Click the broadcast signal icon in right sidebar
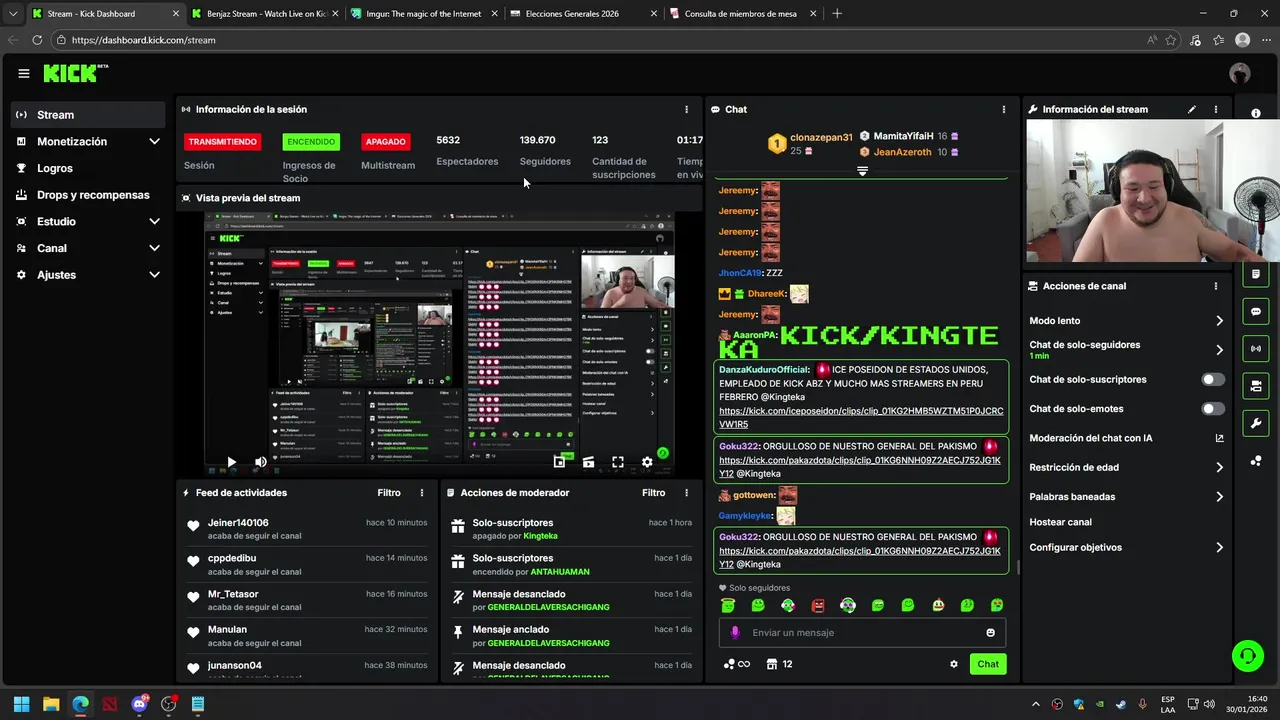The width and height of the screenshot is (1280, 720). pos(1256,348)
